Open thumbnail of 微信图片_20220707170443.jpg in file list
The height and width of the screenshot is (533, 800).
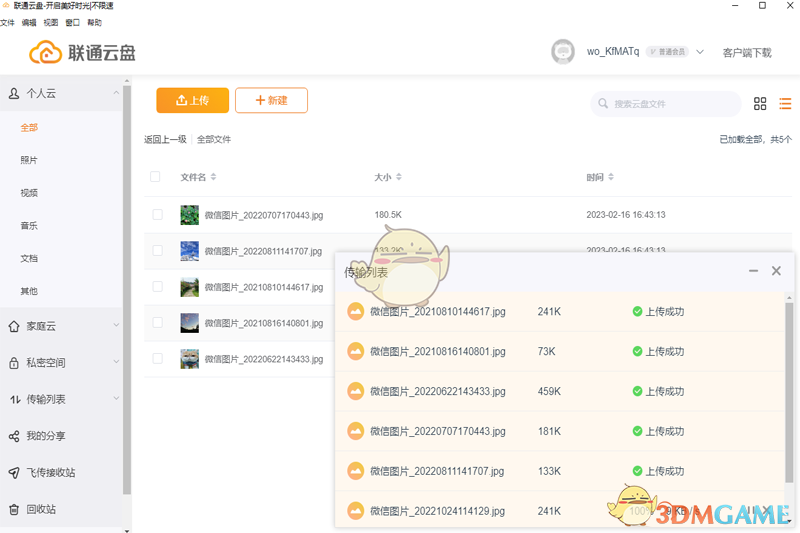190,215
